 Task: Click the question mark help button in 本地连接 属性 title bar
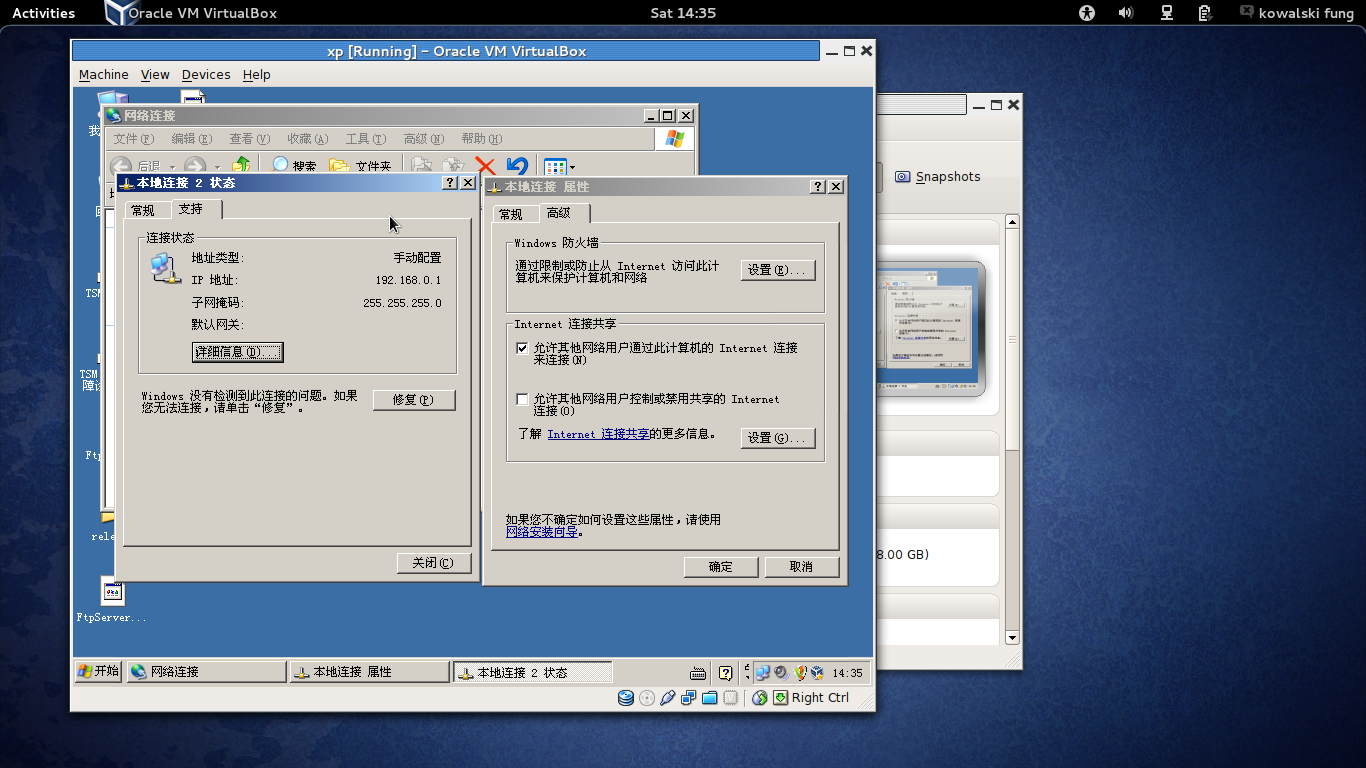tap(818, 187)
